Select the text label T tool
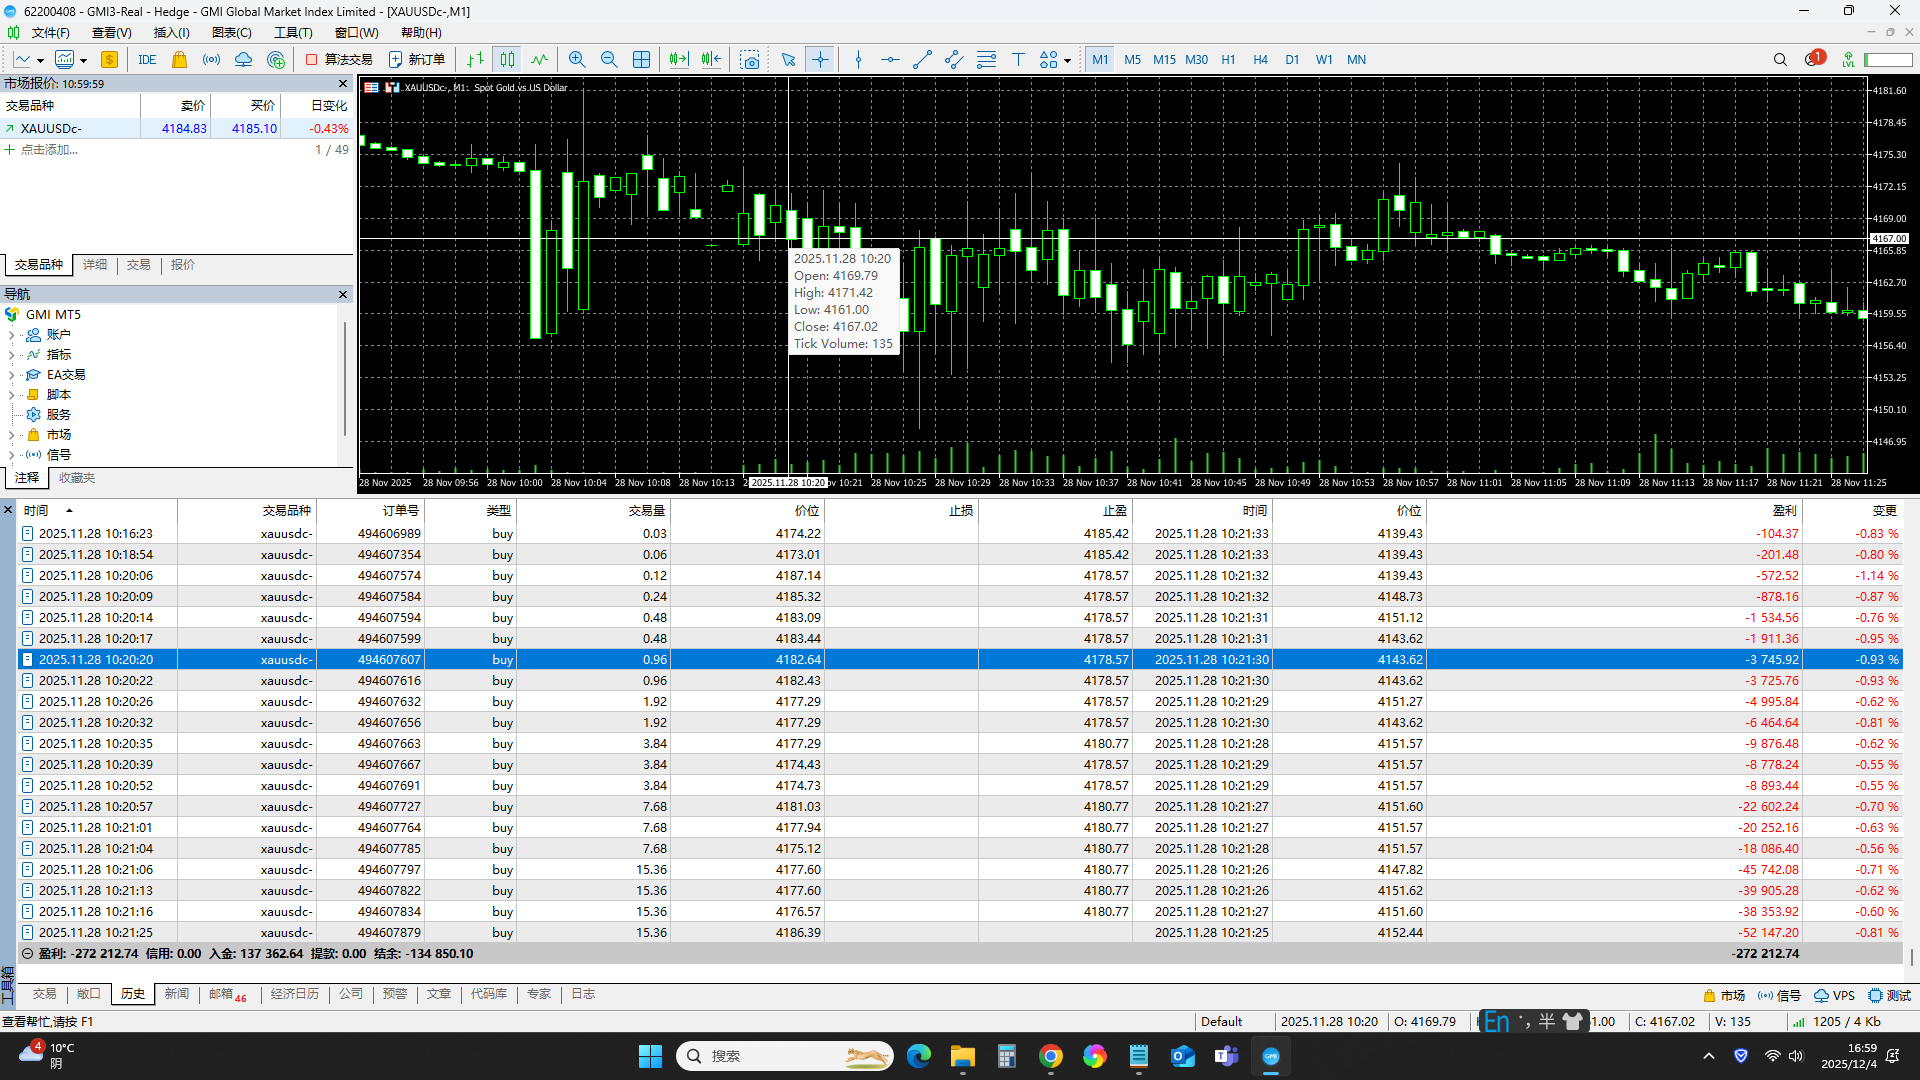This screenshot has height=1080, width=1920. tap(1018, 60)
